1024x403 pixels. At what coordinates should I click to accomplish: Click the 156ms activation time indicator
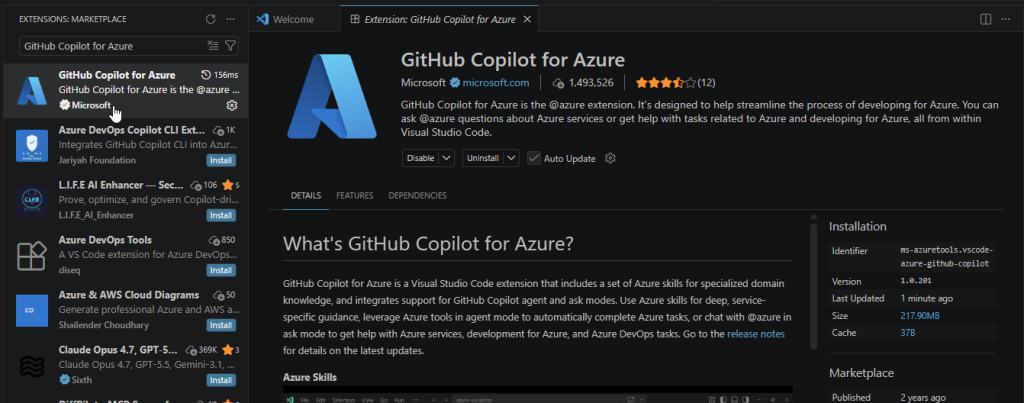[219, 75]
